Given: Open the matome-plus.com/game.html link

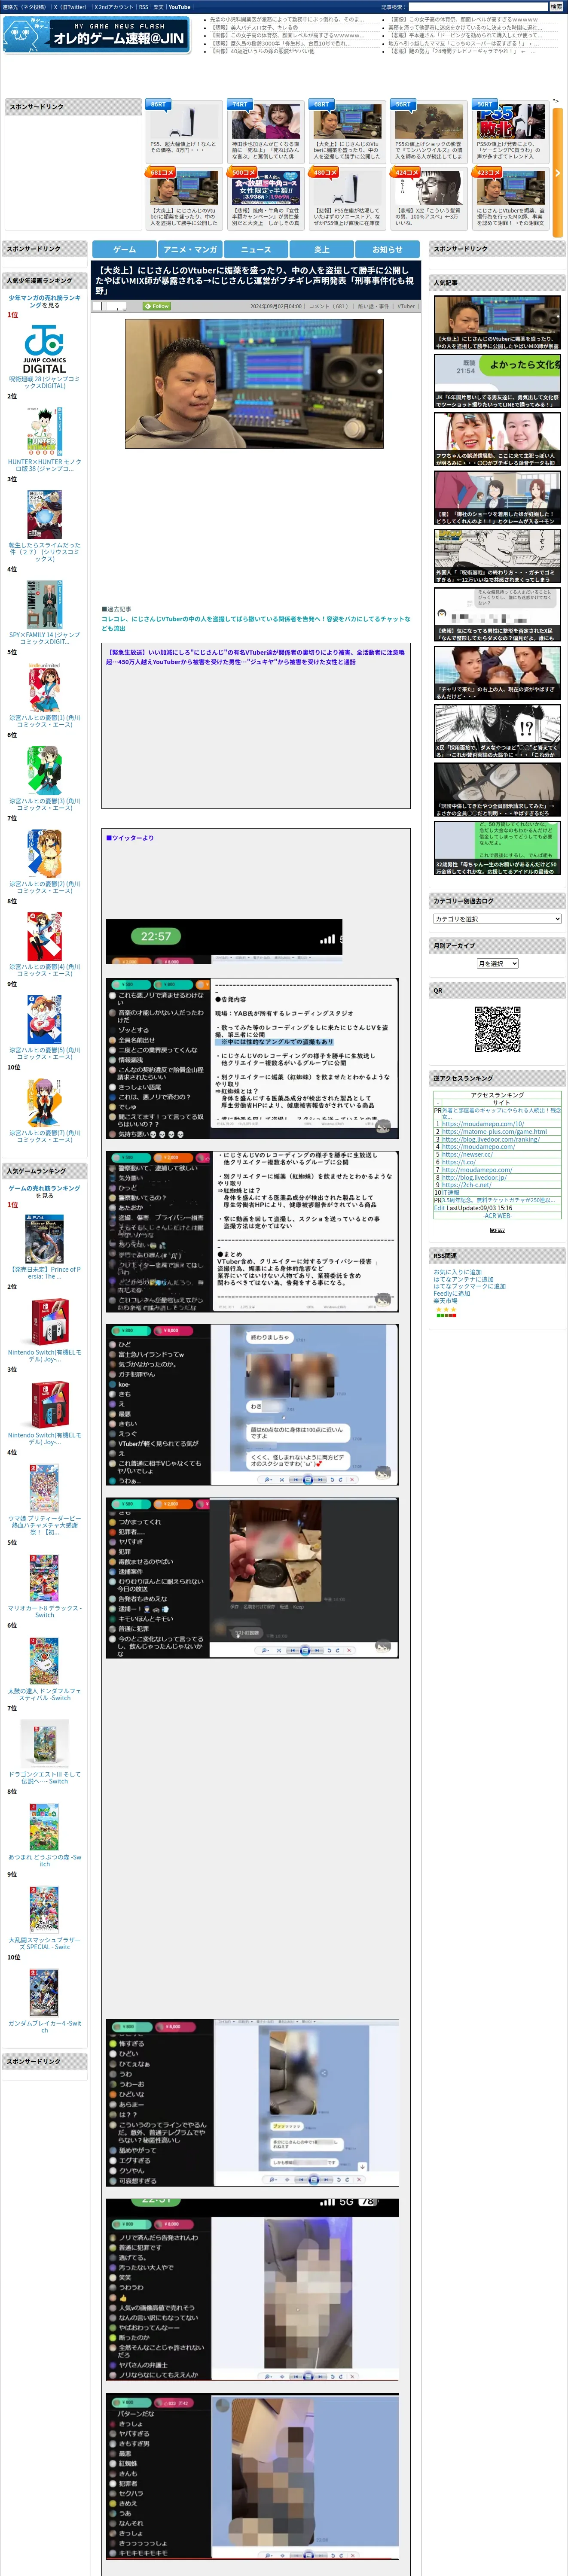Looking at the screenshot, I should point(494,1132).
